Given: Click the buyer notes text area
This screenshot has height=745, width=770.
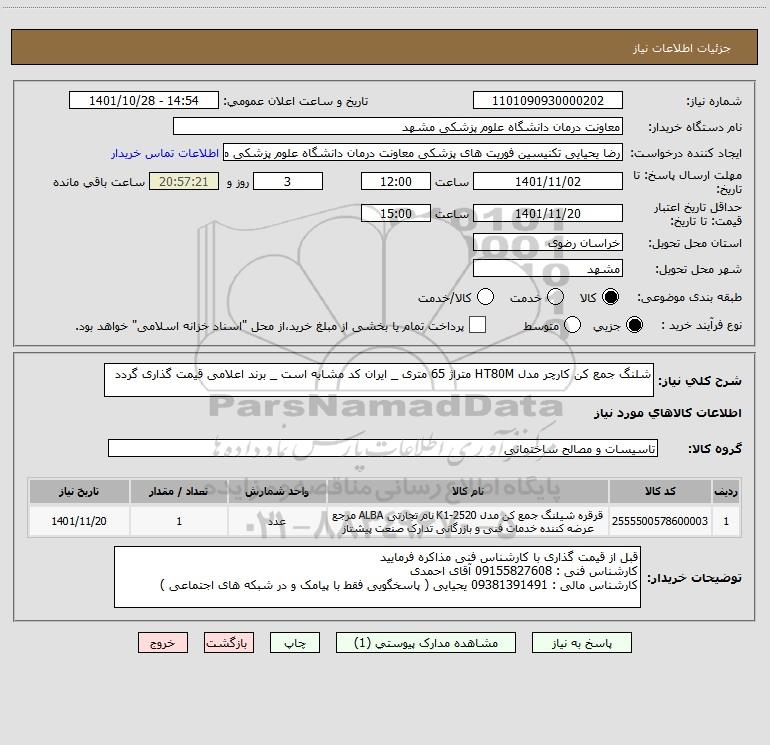Looking at the screenshot, I should coord(377,577).
